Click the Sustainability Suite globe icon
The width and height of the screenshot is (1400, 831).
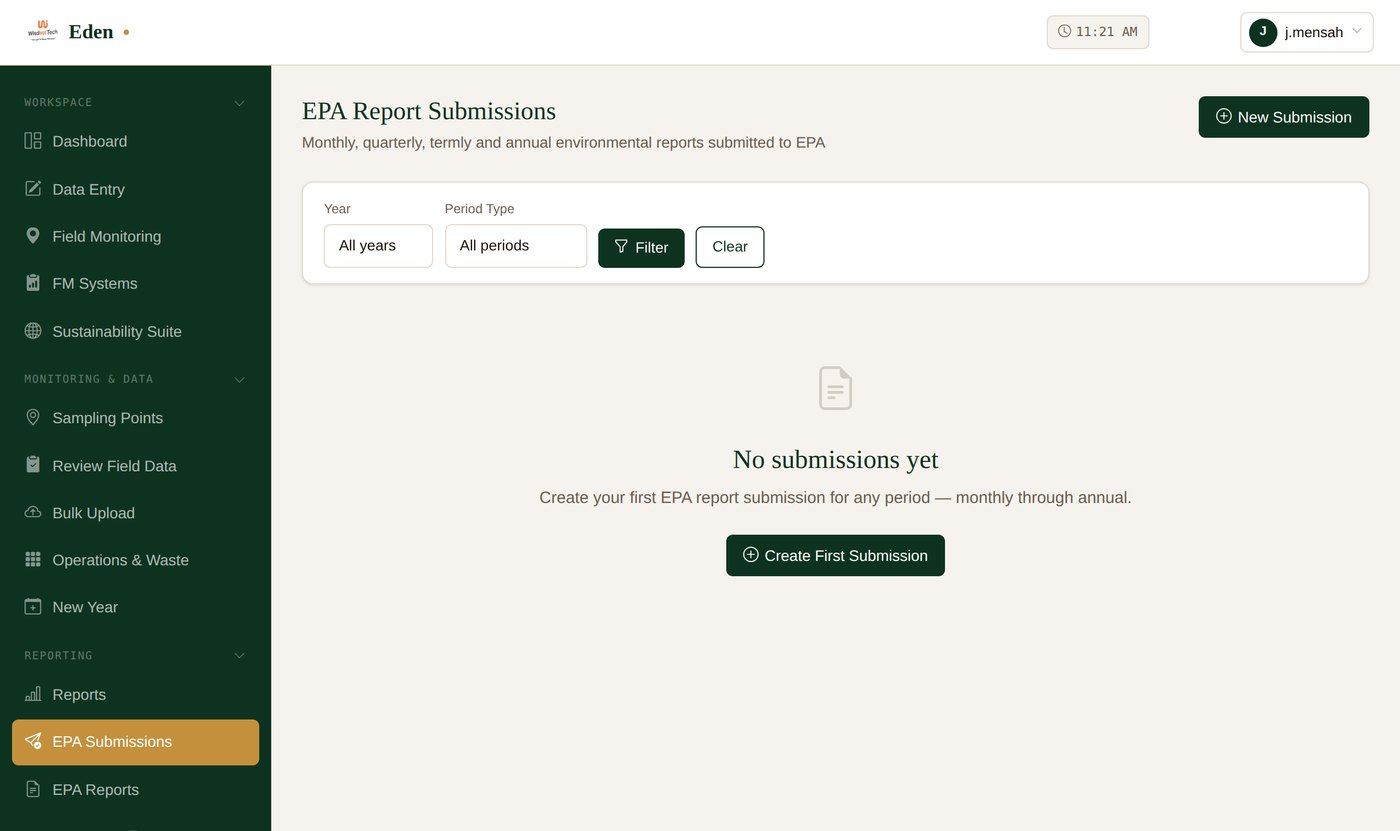click(33, 331)
